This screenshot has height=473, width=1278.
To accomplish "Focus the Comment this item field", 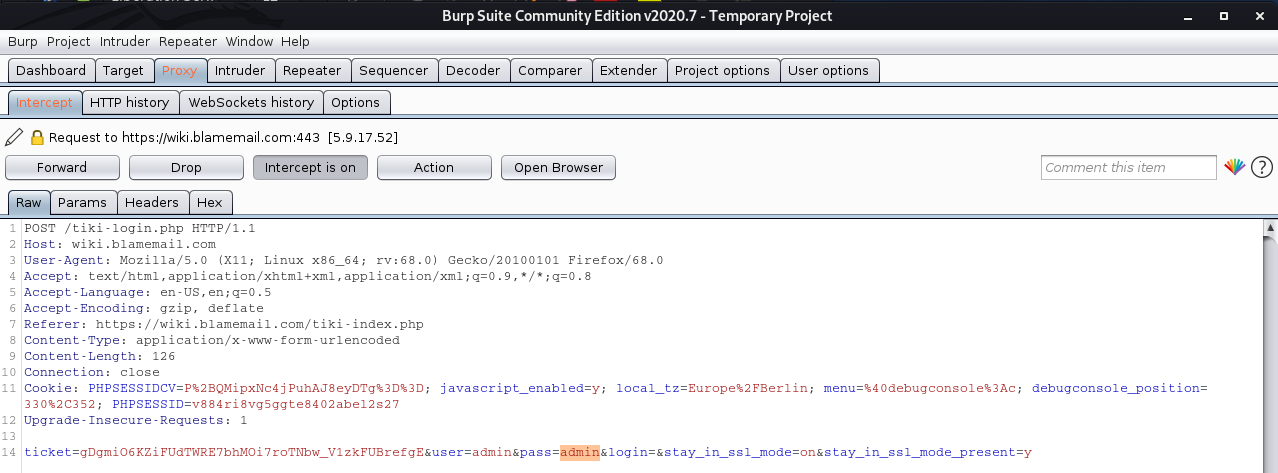I will tap(1128, 167).
